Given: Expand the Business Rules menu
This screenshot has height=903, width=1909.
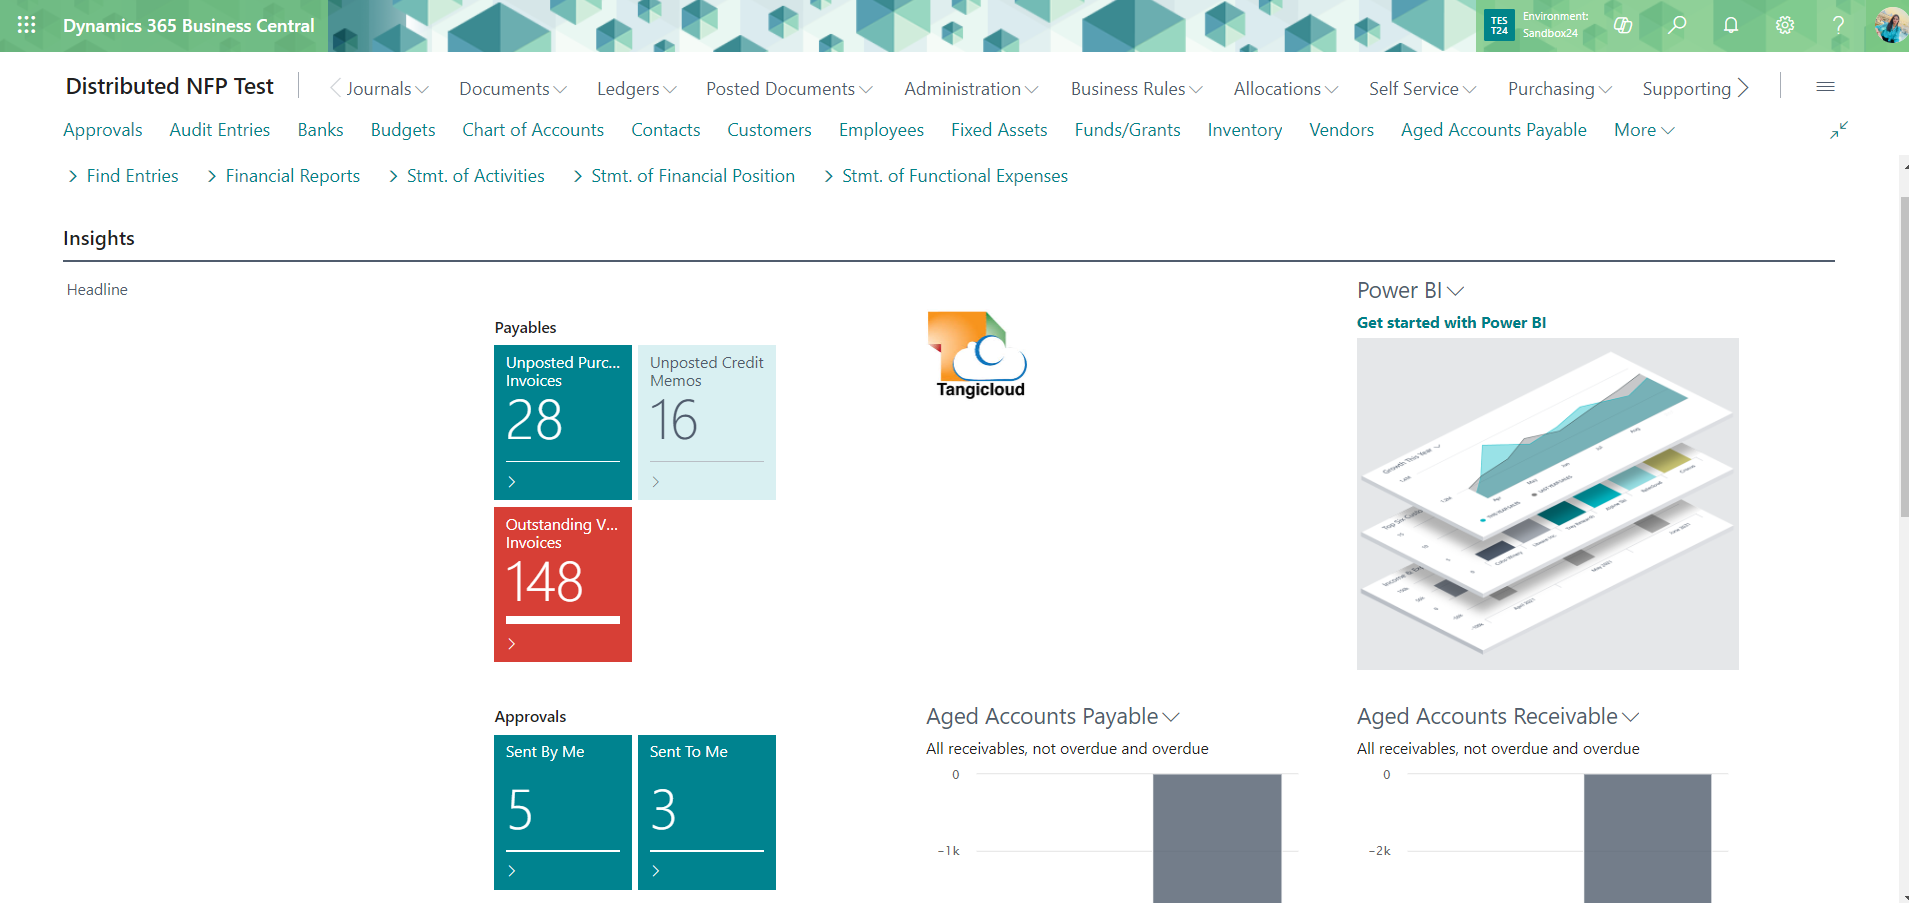Looking at the screenshot, I should 1137,89.
